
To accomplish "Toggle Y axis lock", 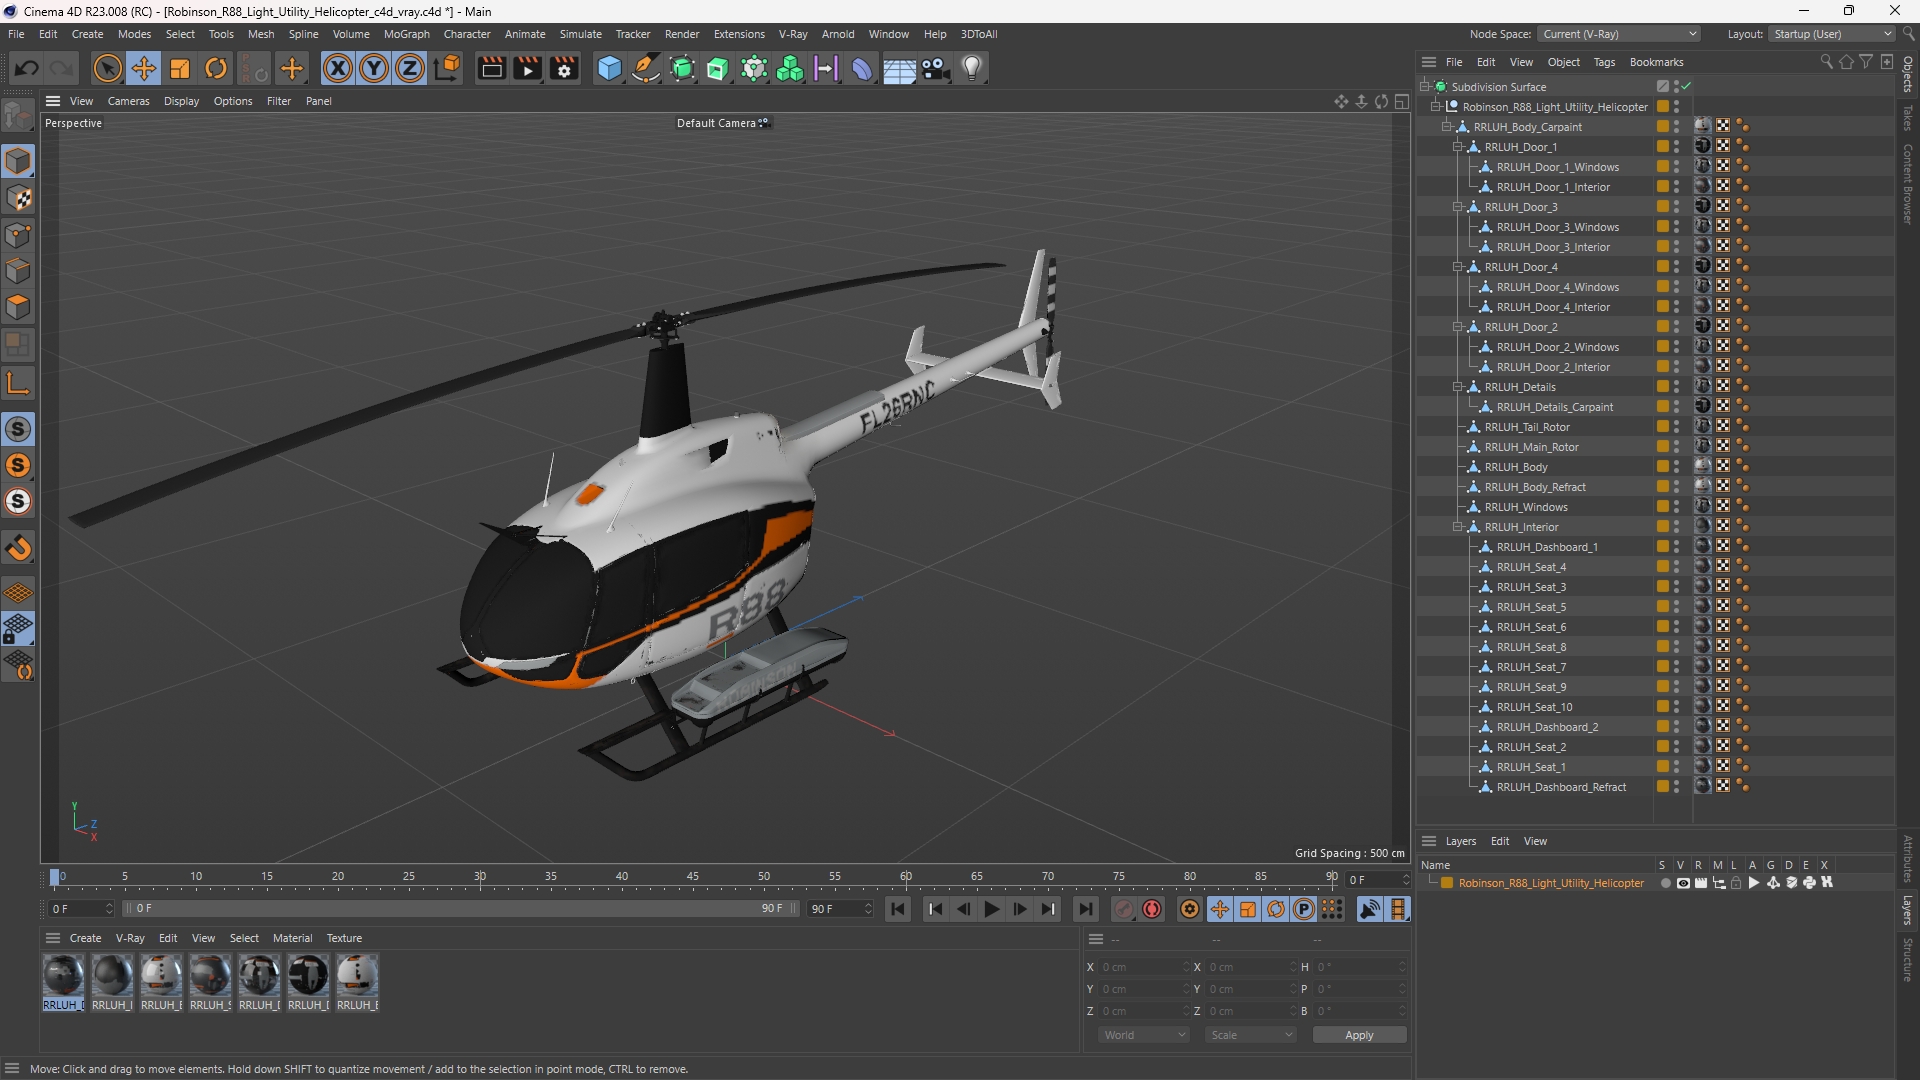I will click(x=374, y=68).
